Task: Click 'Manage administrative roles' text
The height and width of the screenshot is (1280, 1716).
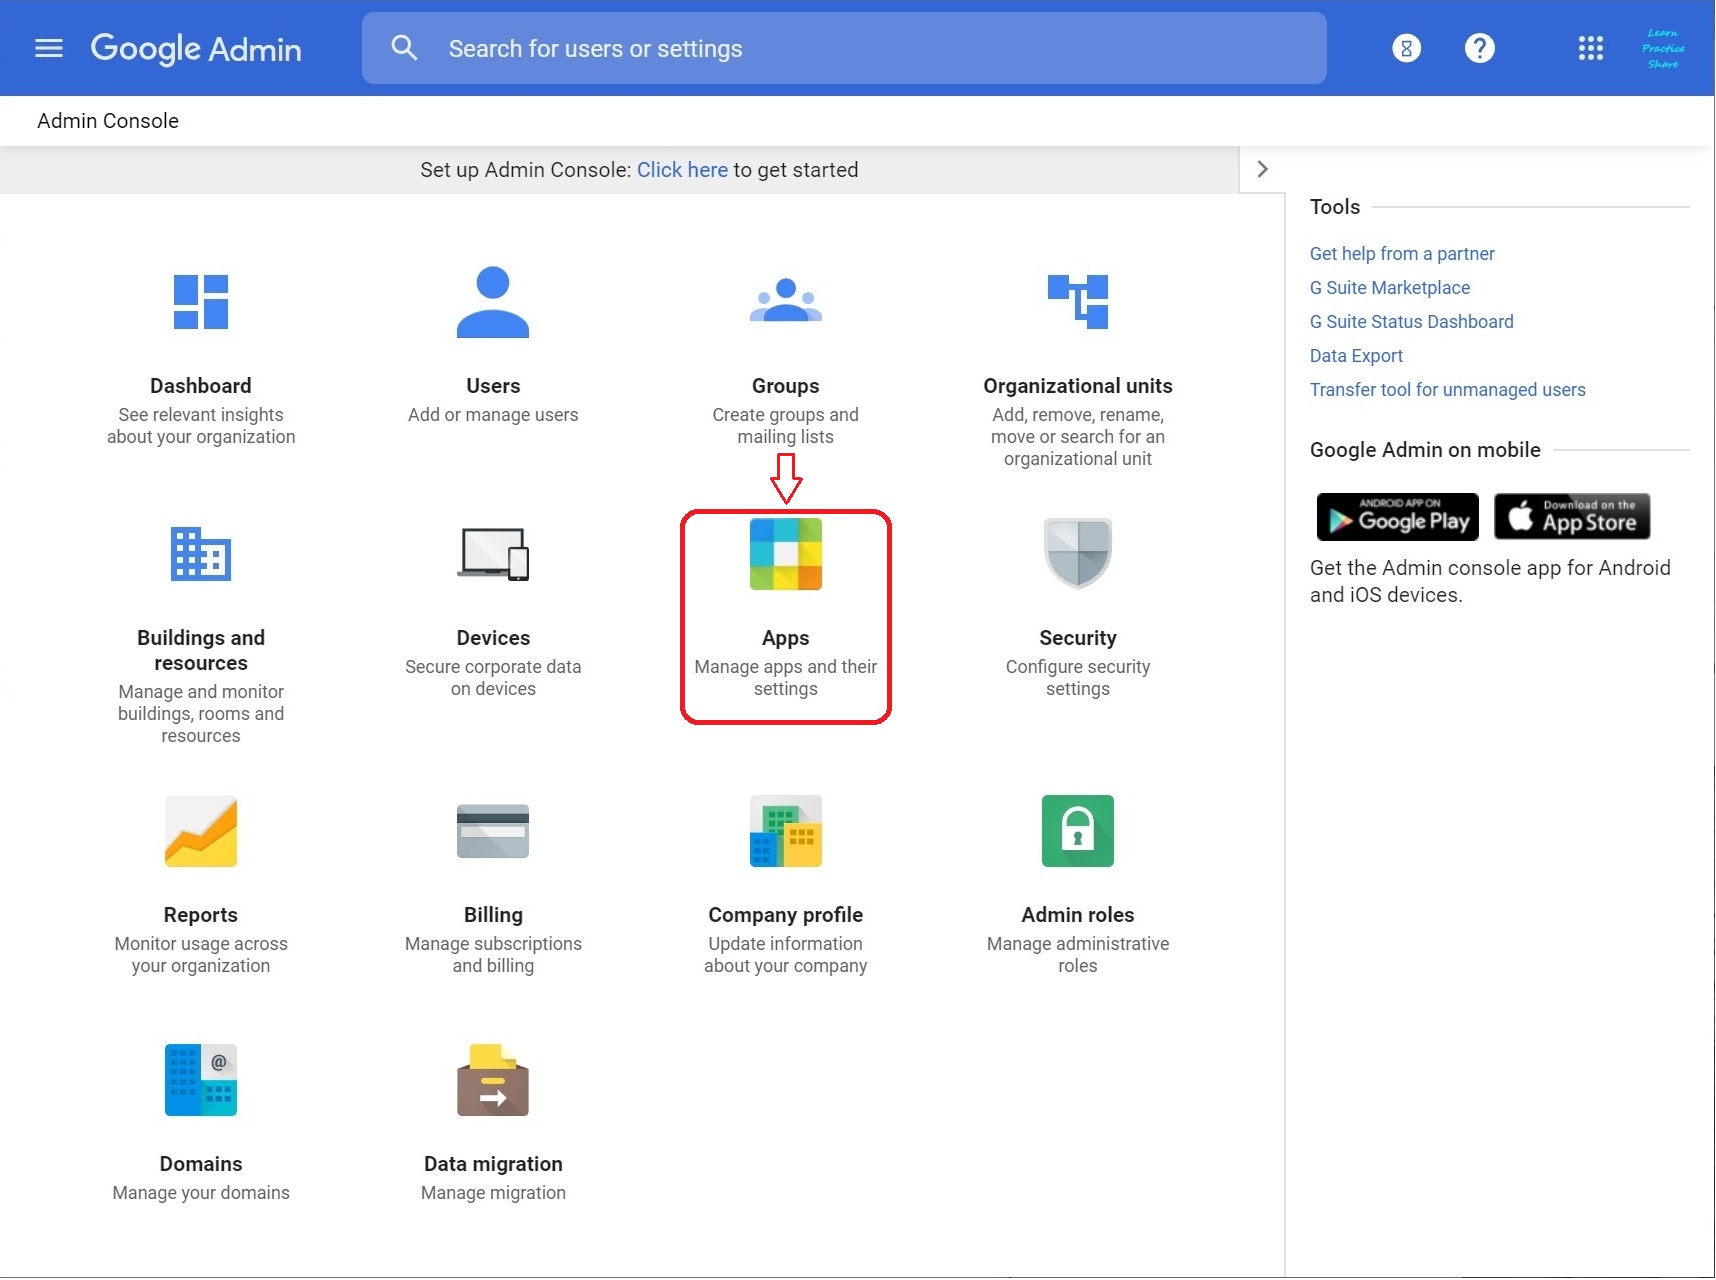Action: [1078, 955]
